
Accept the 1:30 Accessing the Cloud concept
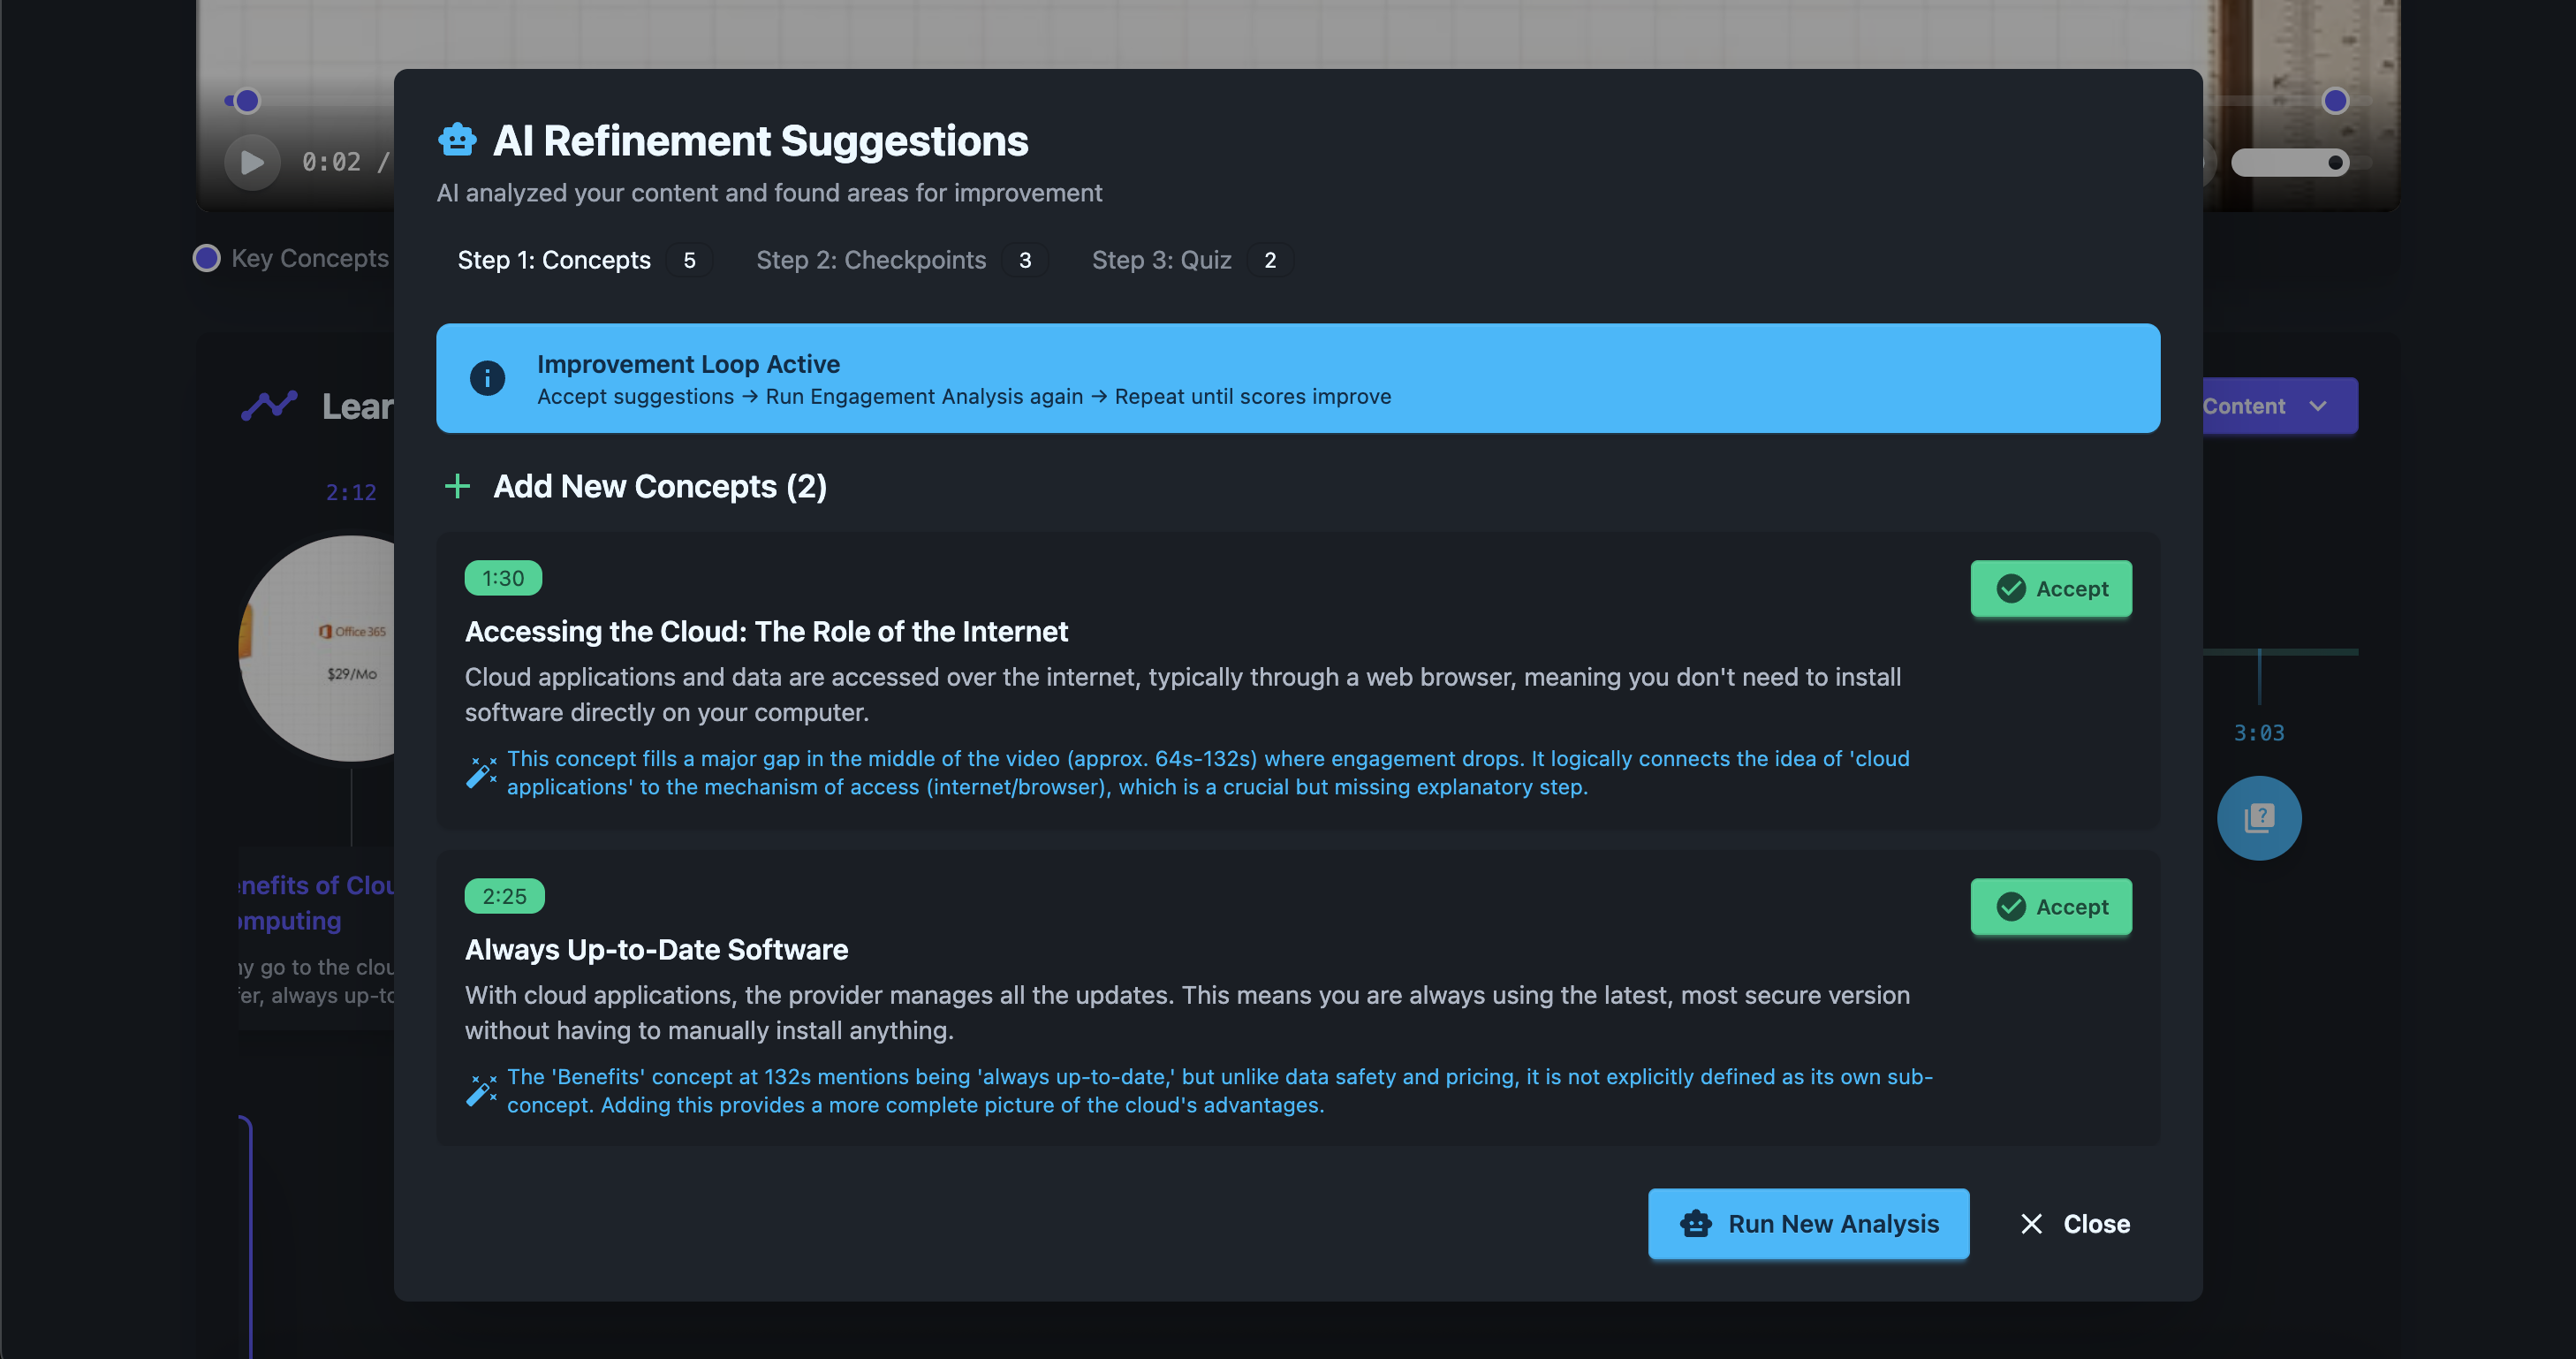click(x=2050, y=588)
